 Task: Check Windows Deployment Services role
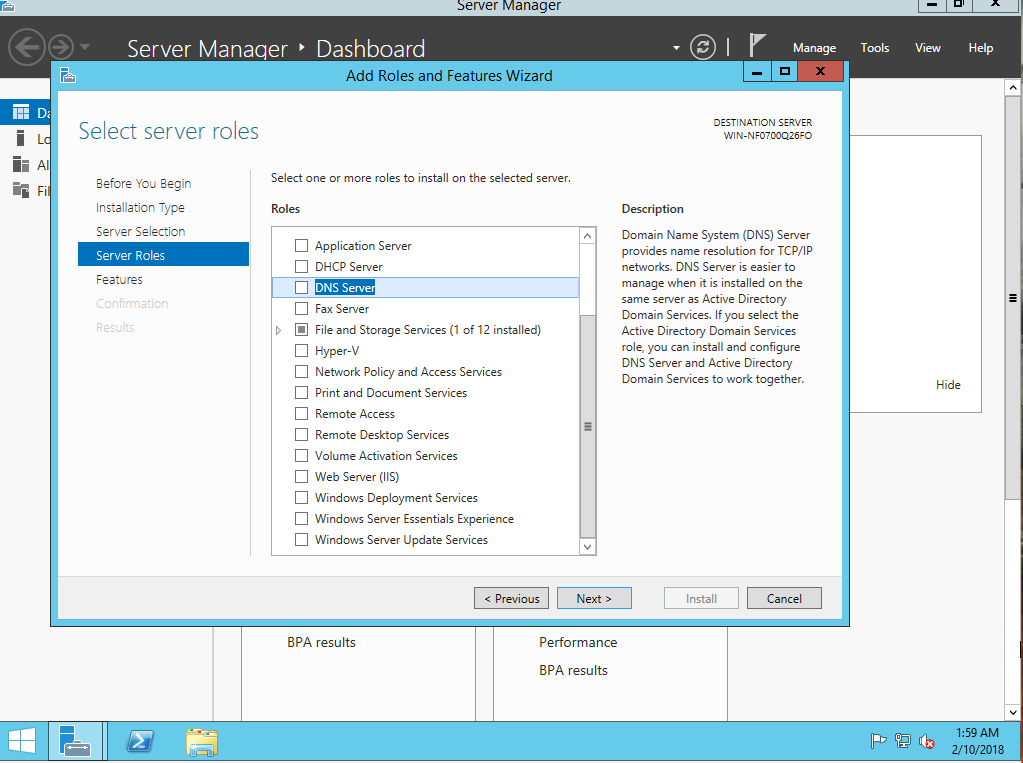pos(301,497)
